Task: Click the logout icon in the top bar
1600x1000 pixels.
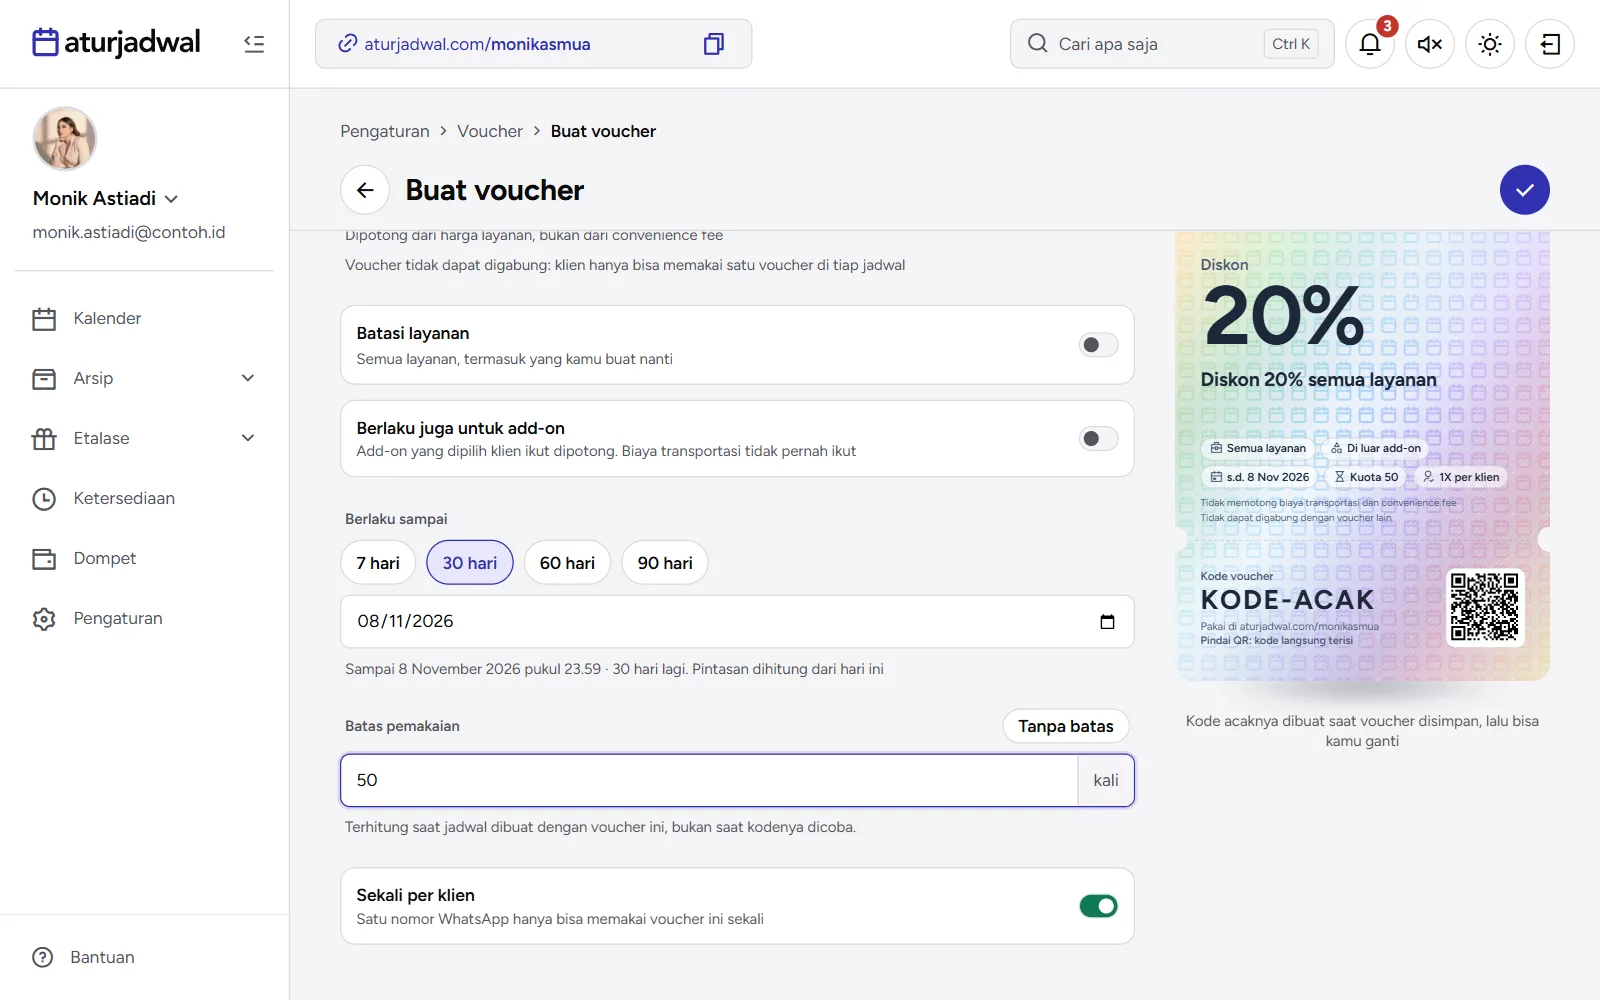Action: pyautogui.click(x=1550, y=44)
